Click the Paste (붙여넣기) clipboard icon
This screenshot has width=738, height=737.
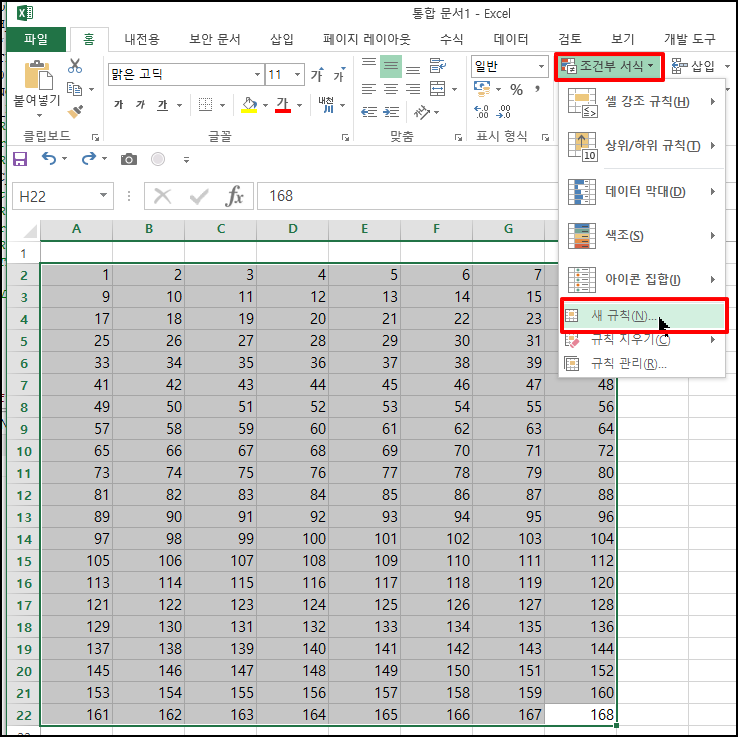[x=39, y=75]
